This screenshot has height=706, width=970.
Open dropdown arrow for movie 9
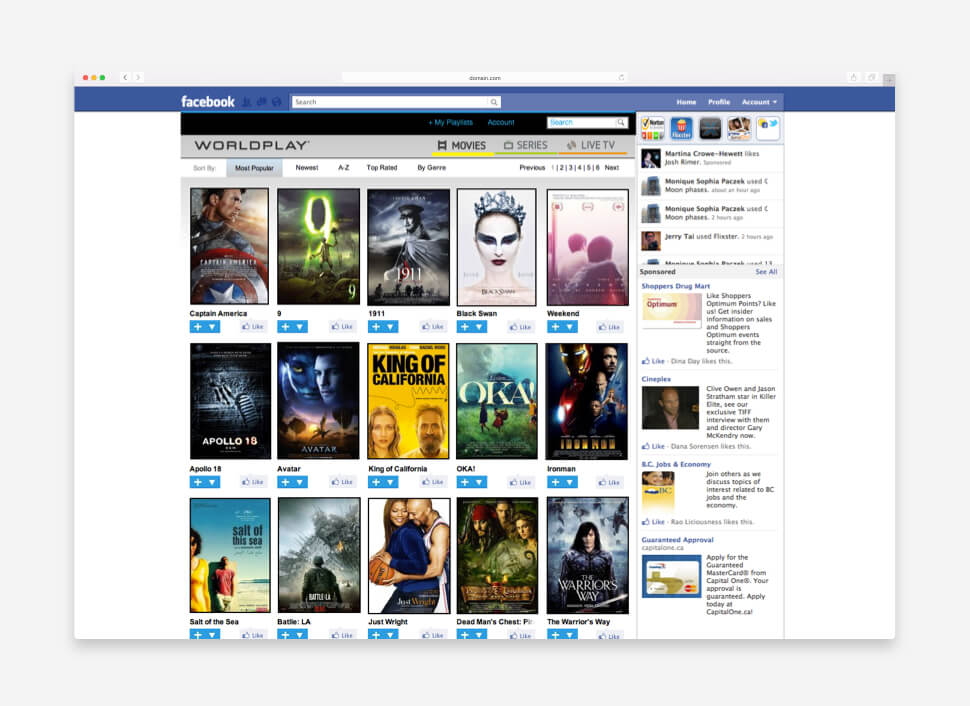300,327
